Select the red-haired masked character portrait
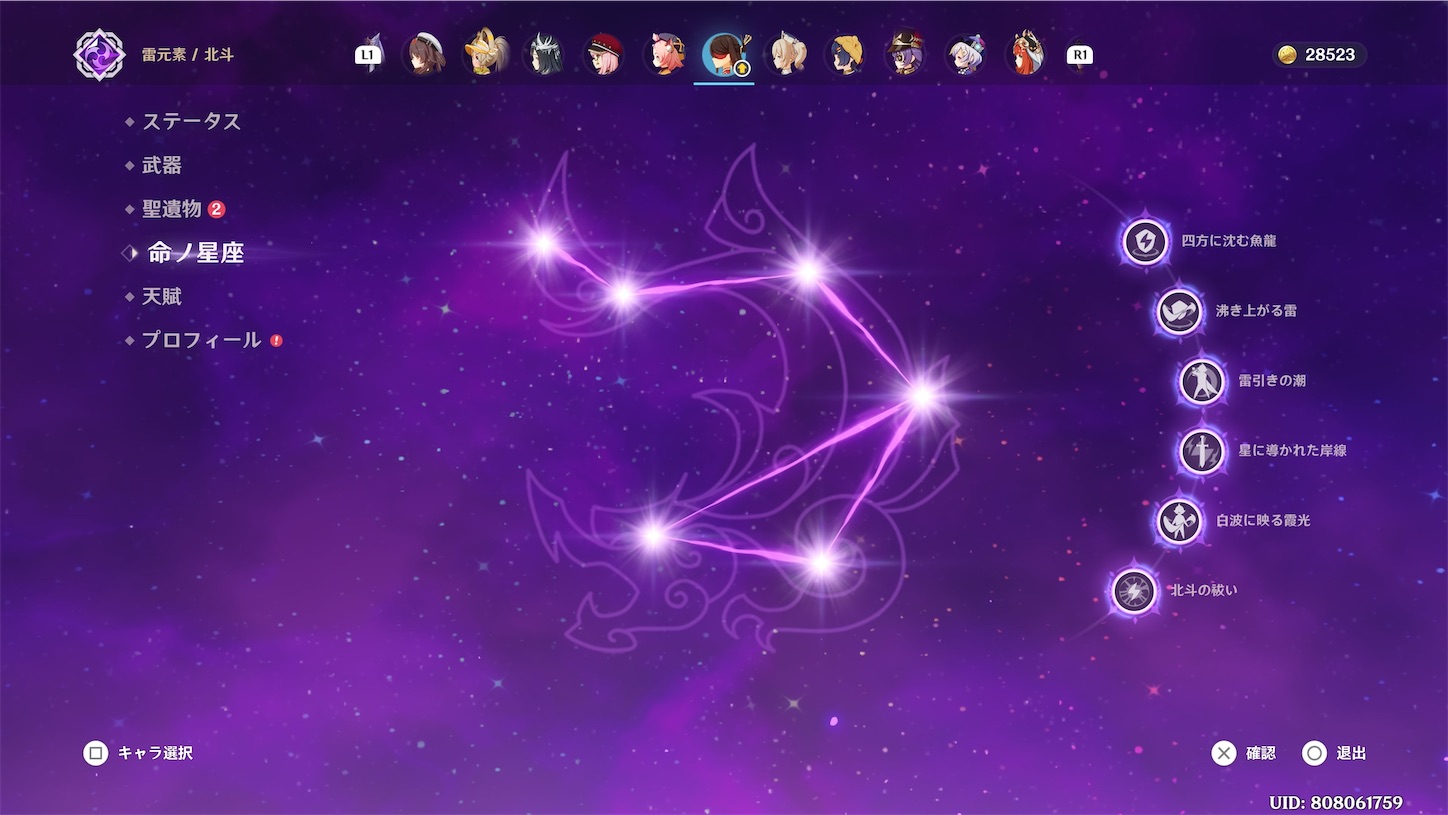Viewport: 1448px width, 815px height. (x=1026, y=54)
